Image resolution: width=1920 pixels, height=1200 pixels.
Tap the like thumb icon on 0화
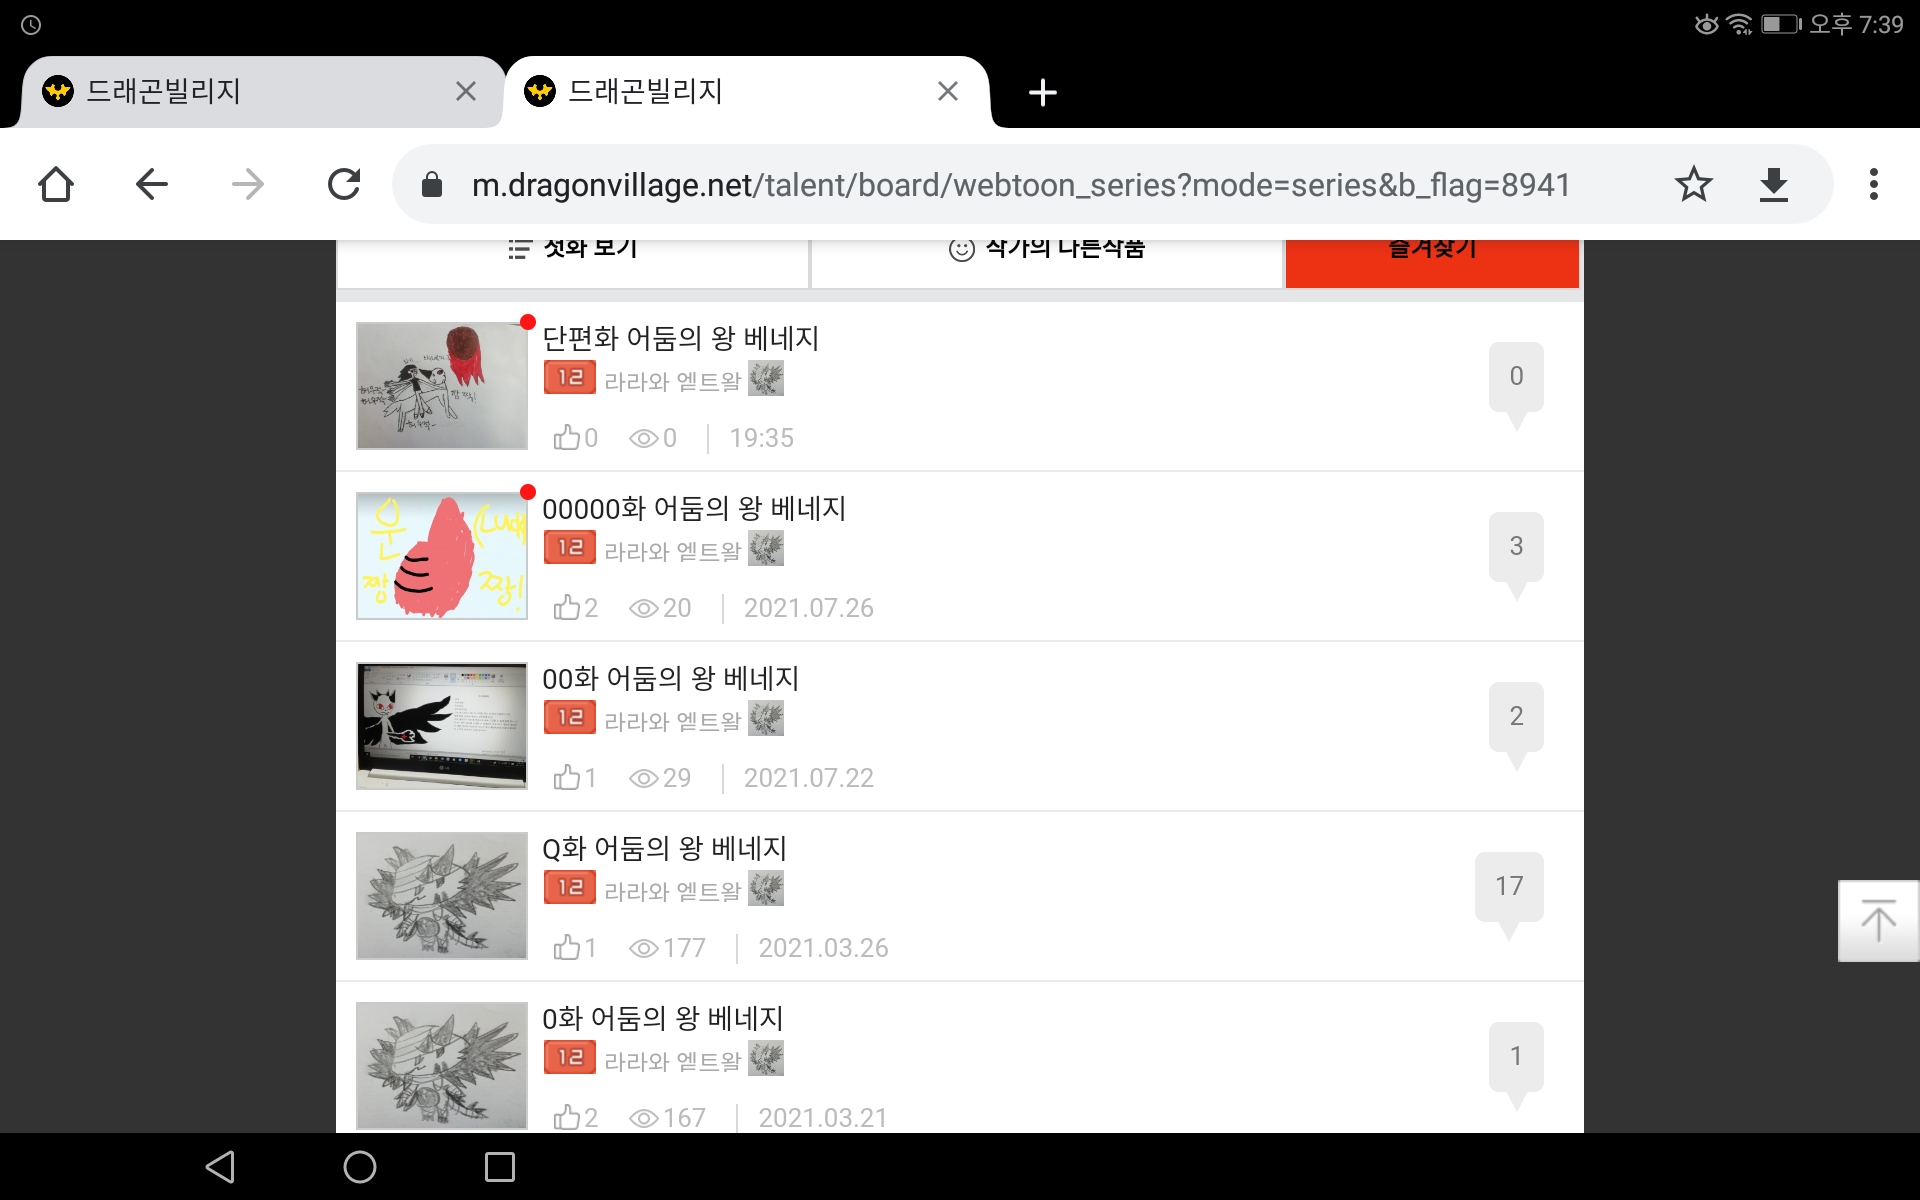tap(567, 1117)
